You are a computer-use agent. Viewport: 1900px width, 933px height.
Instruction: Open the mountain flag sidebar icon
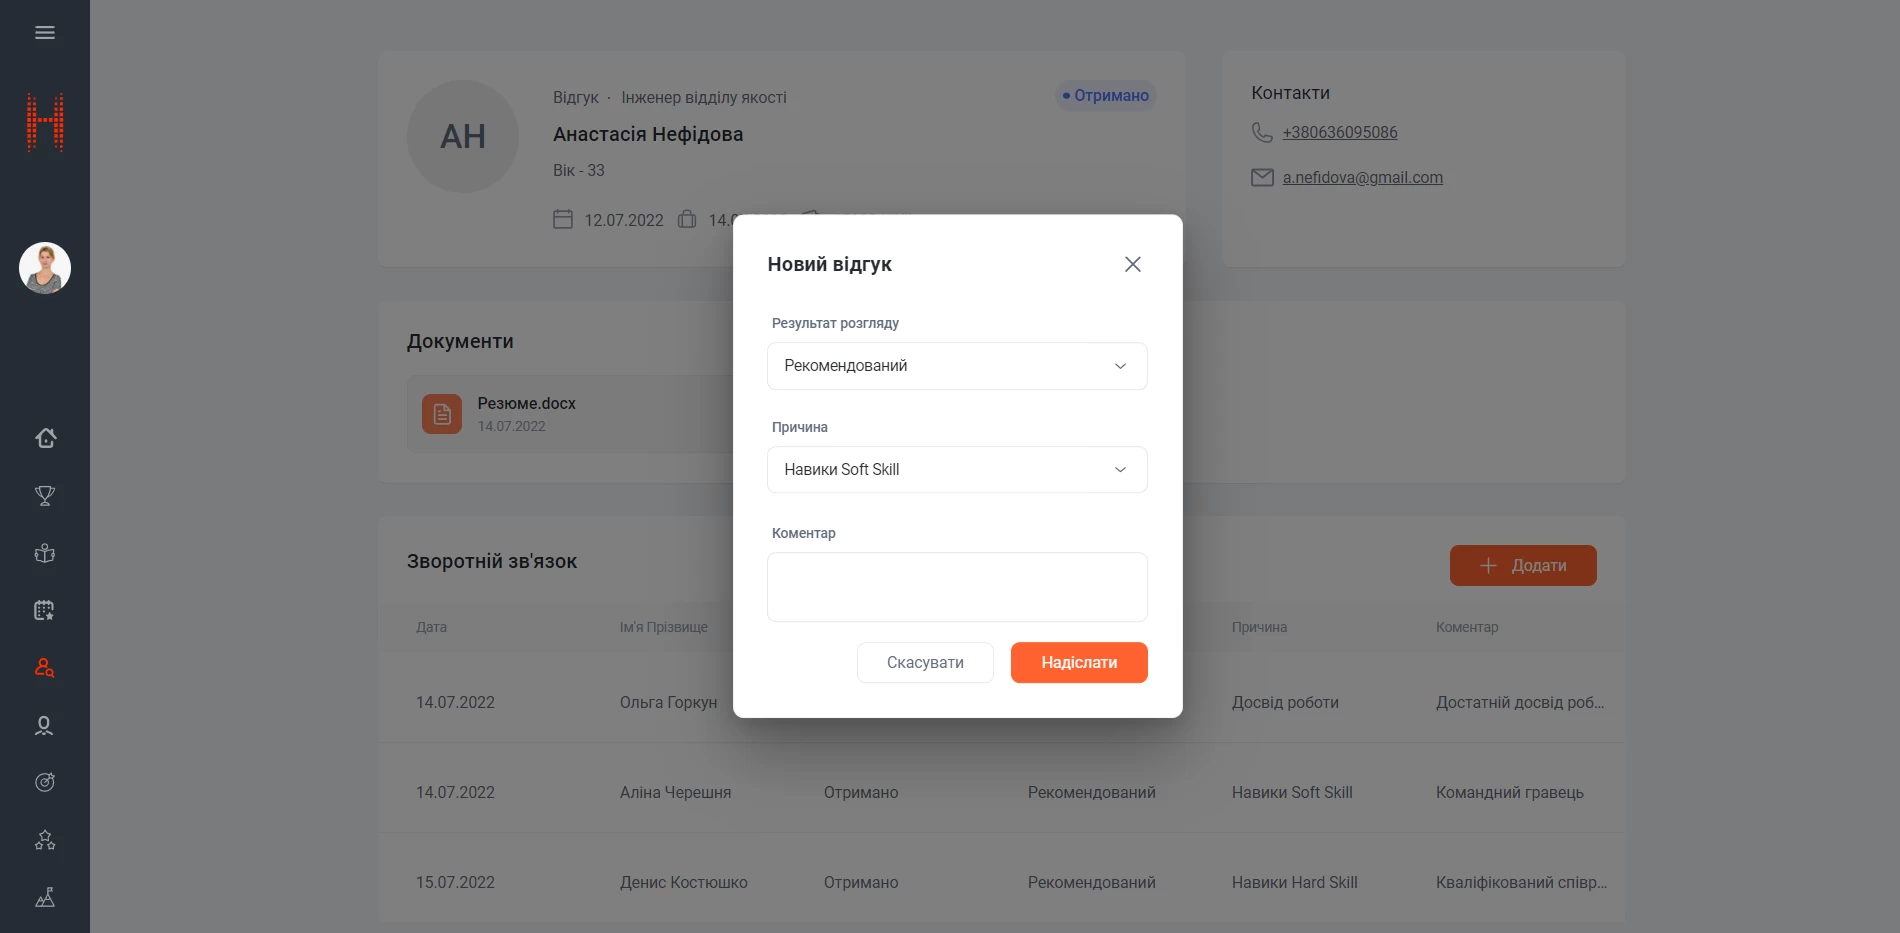(x=45, y=897)
